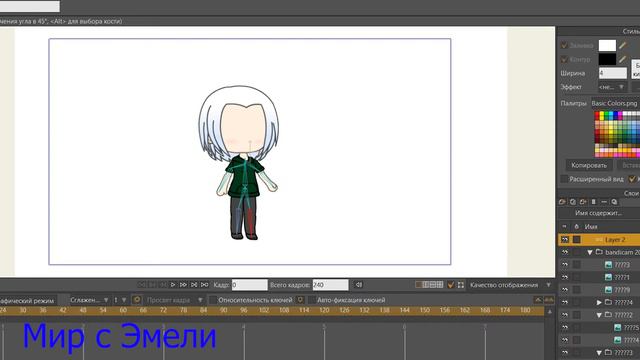Click the second Layers toolbar icon
This screenshot has width=640, height=360.
click(x=573, y=202)
